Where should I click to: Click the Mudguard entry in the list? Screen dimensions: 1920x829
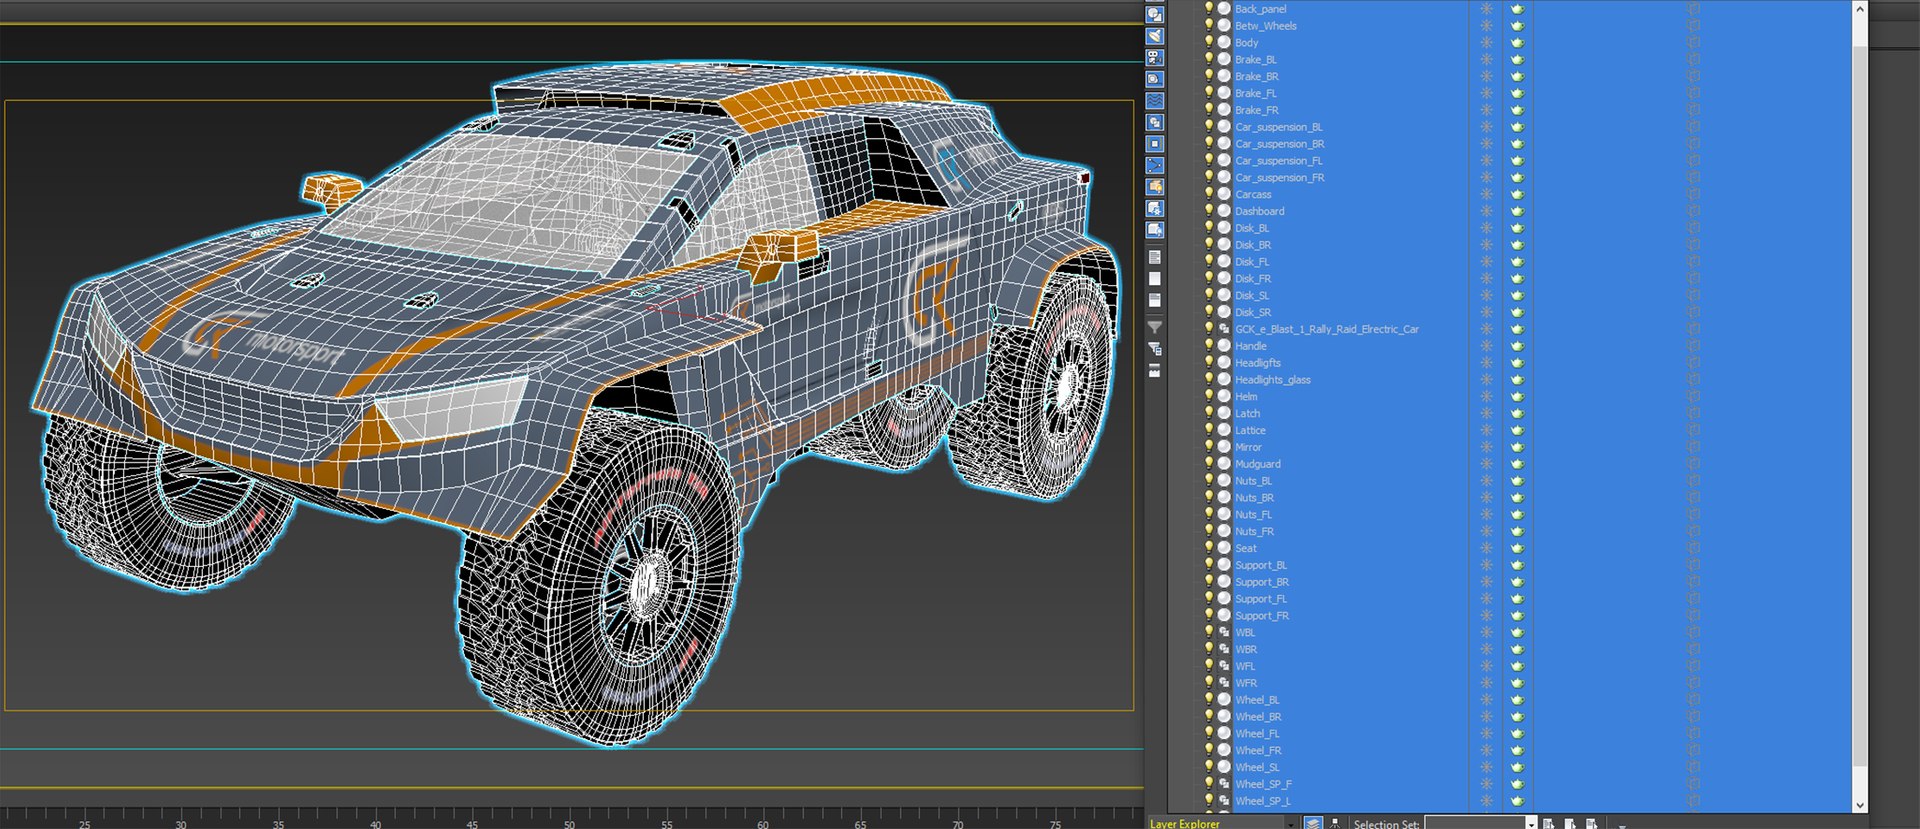(x=1257, y=464)
